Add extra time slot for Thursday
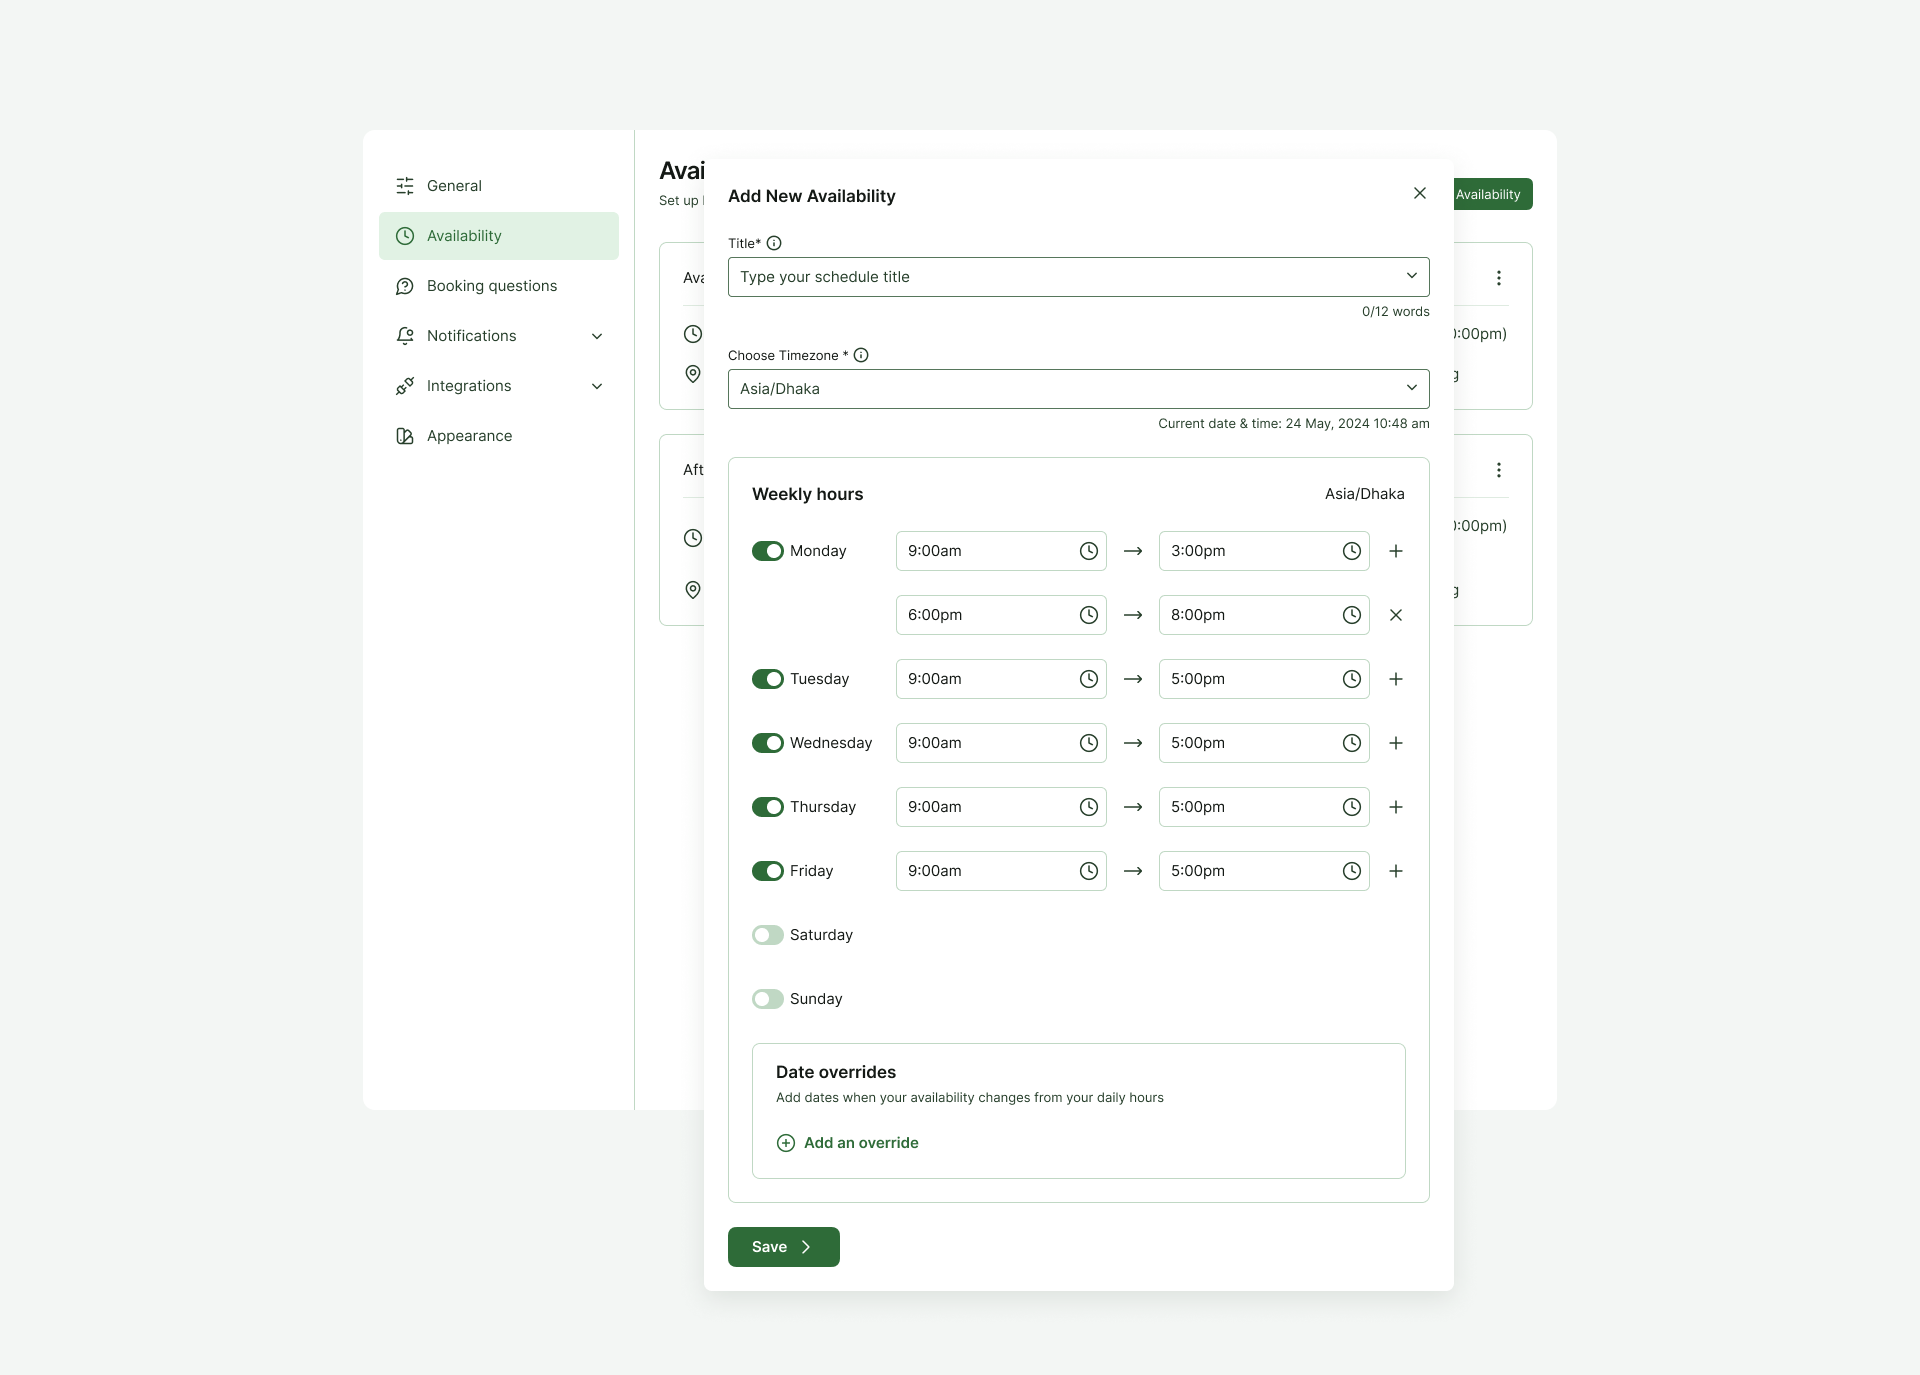 [x=1396, y=807]
